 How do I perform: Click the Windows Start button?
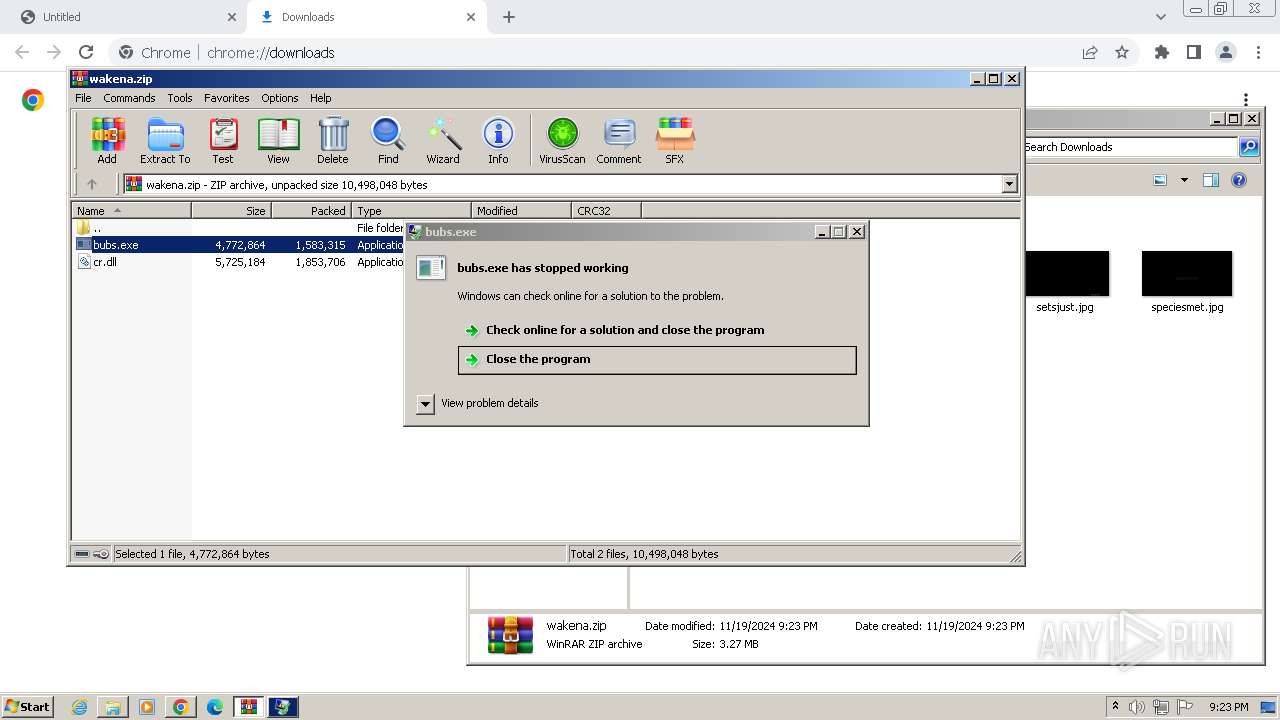click(x=28, y=707)
